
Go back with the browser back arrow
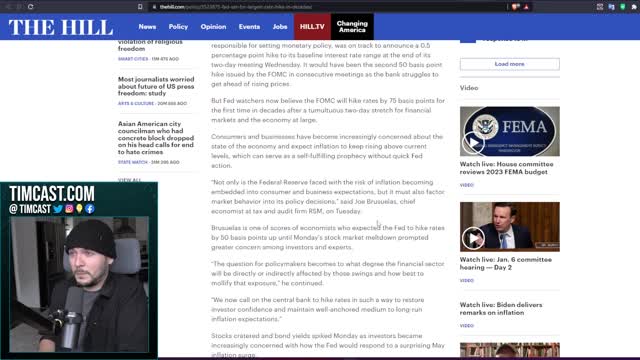[x=8, y=7]
